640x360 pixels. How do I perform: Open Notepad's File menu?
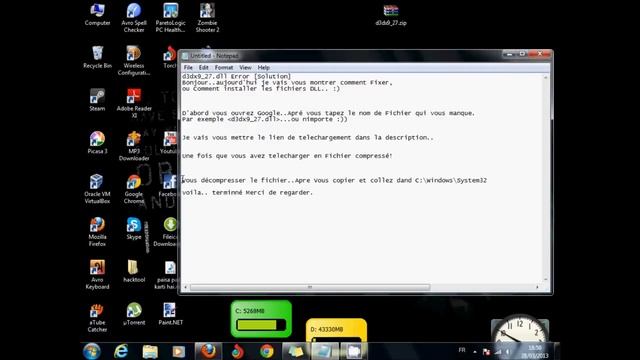coord(188,68)
